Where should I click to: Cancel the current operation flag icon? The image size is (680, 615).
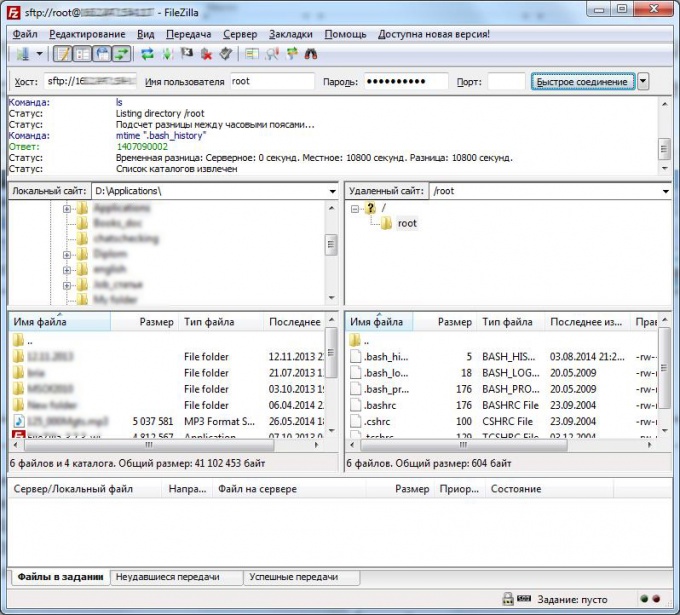[x=187, y=53]
